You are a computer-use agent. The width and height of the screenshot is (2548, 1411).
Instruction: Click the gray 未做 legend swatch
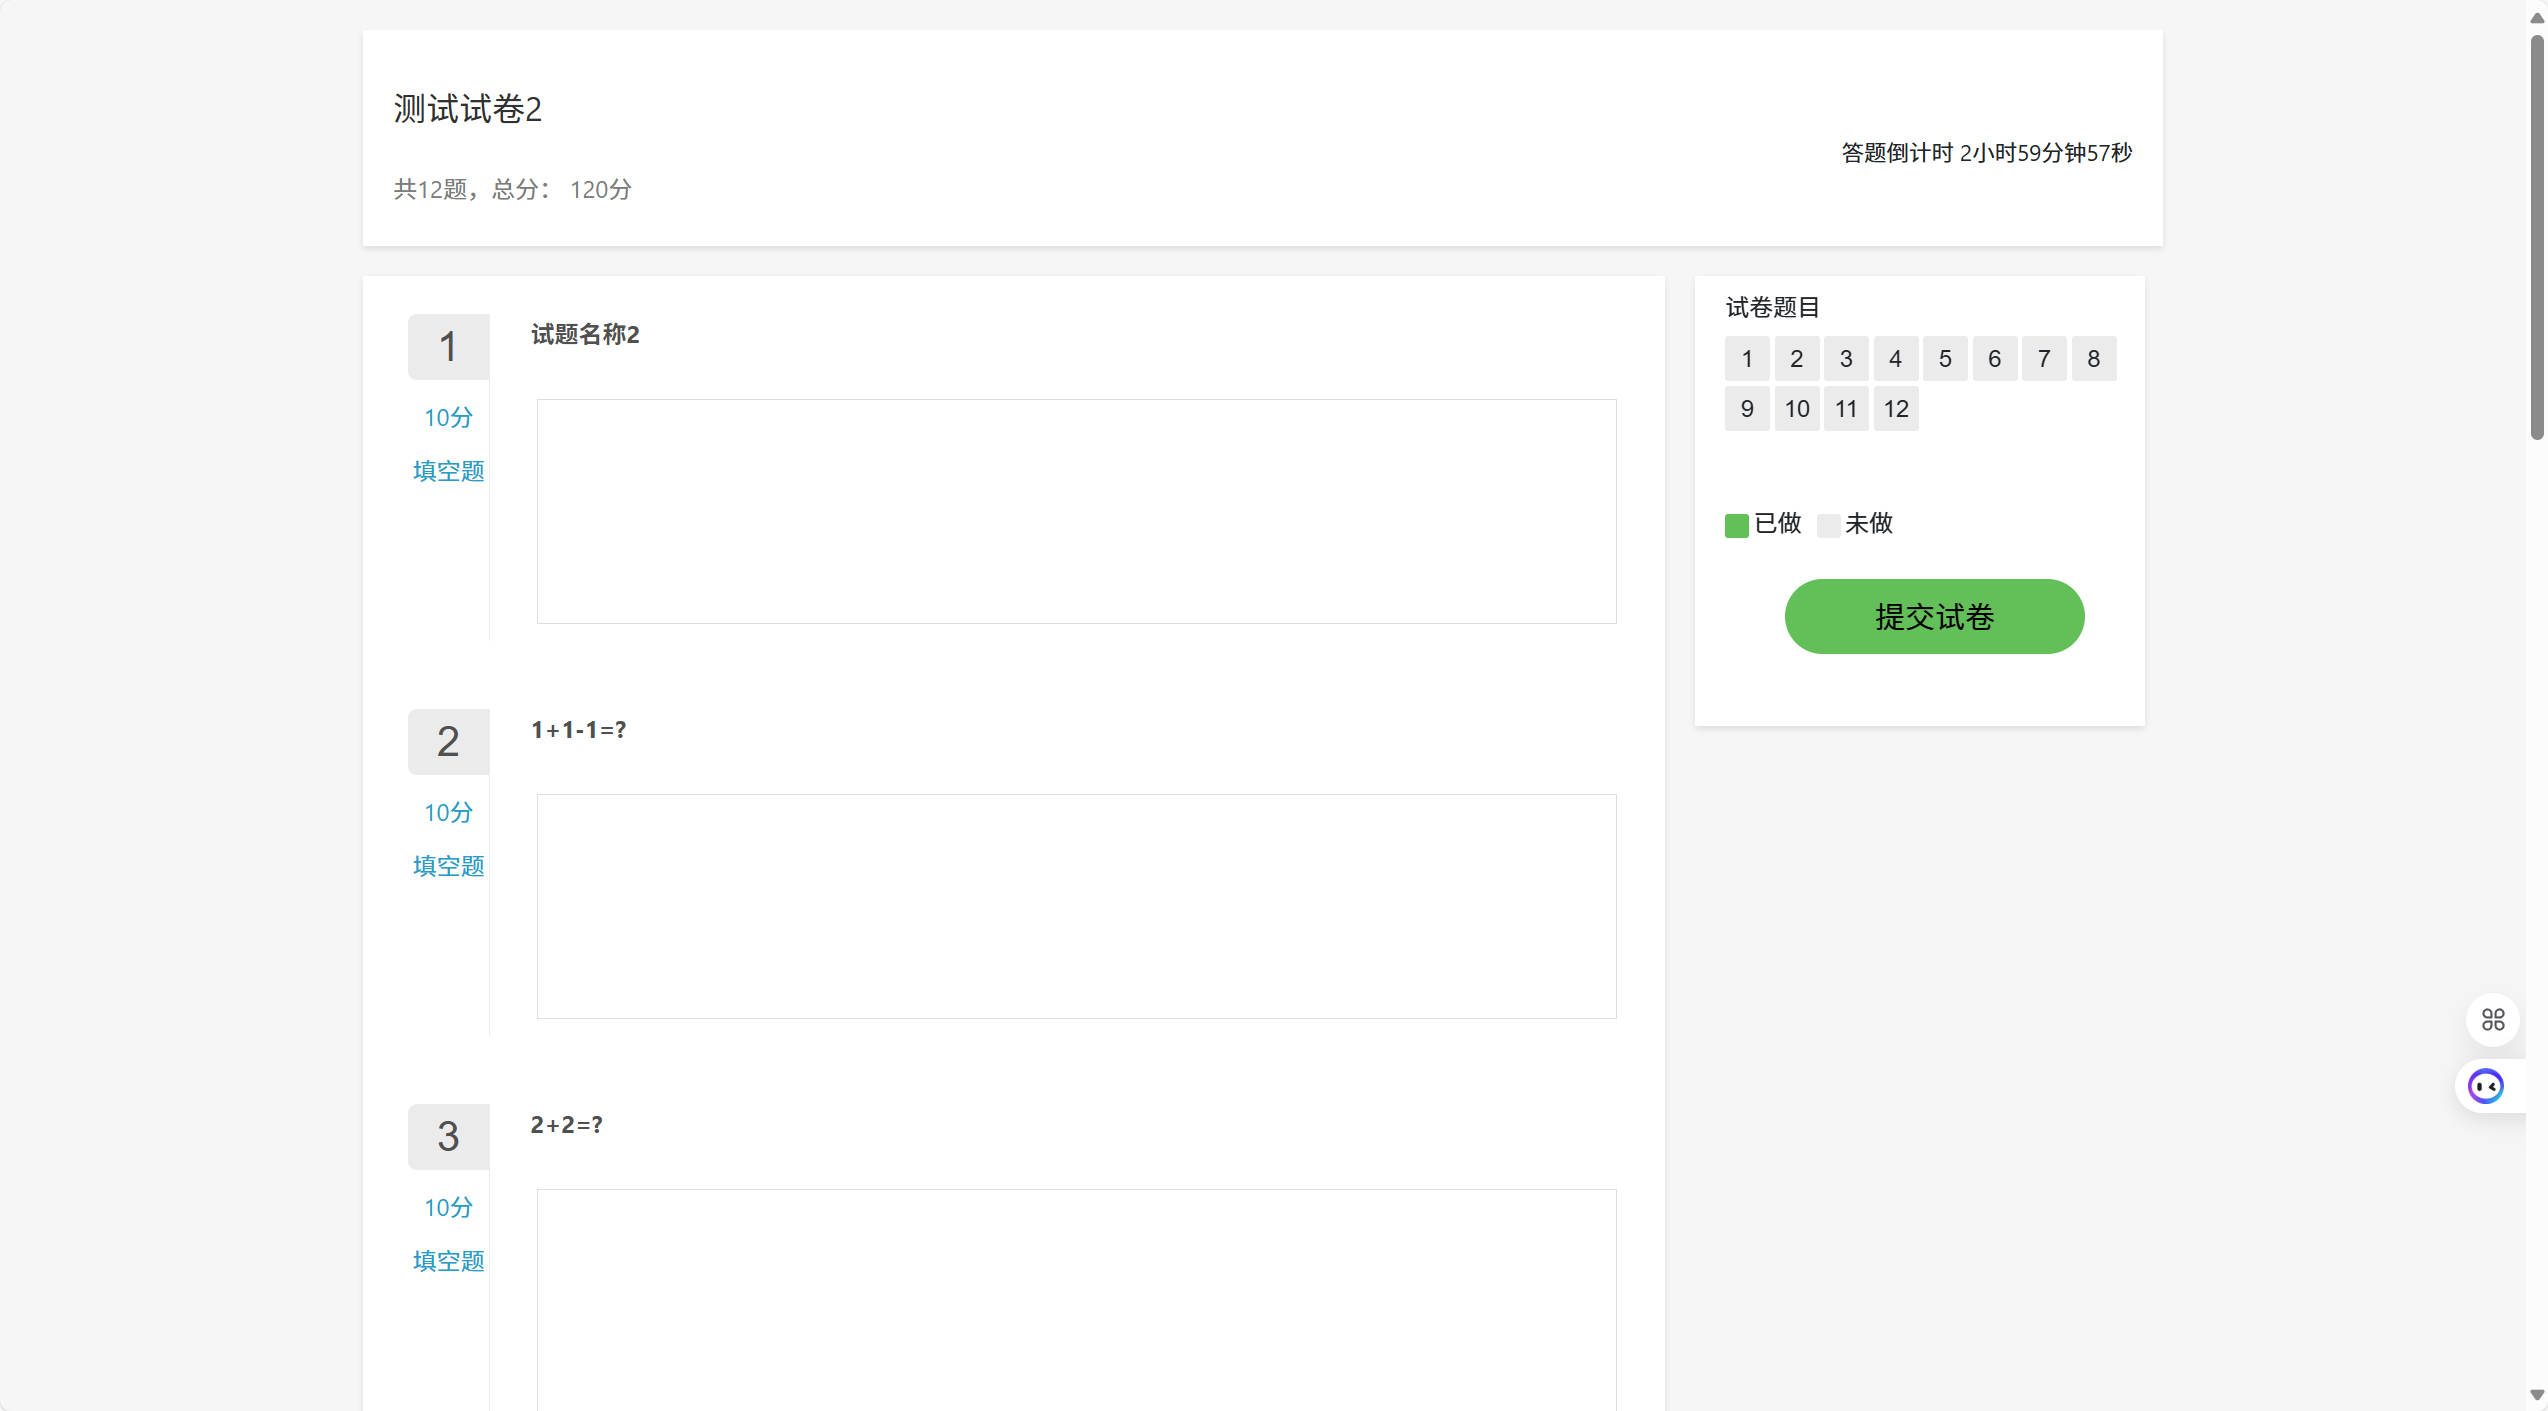click(x=1828, y=525)
